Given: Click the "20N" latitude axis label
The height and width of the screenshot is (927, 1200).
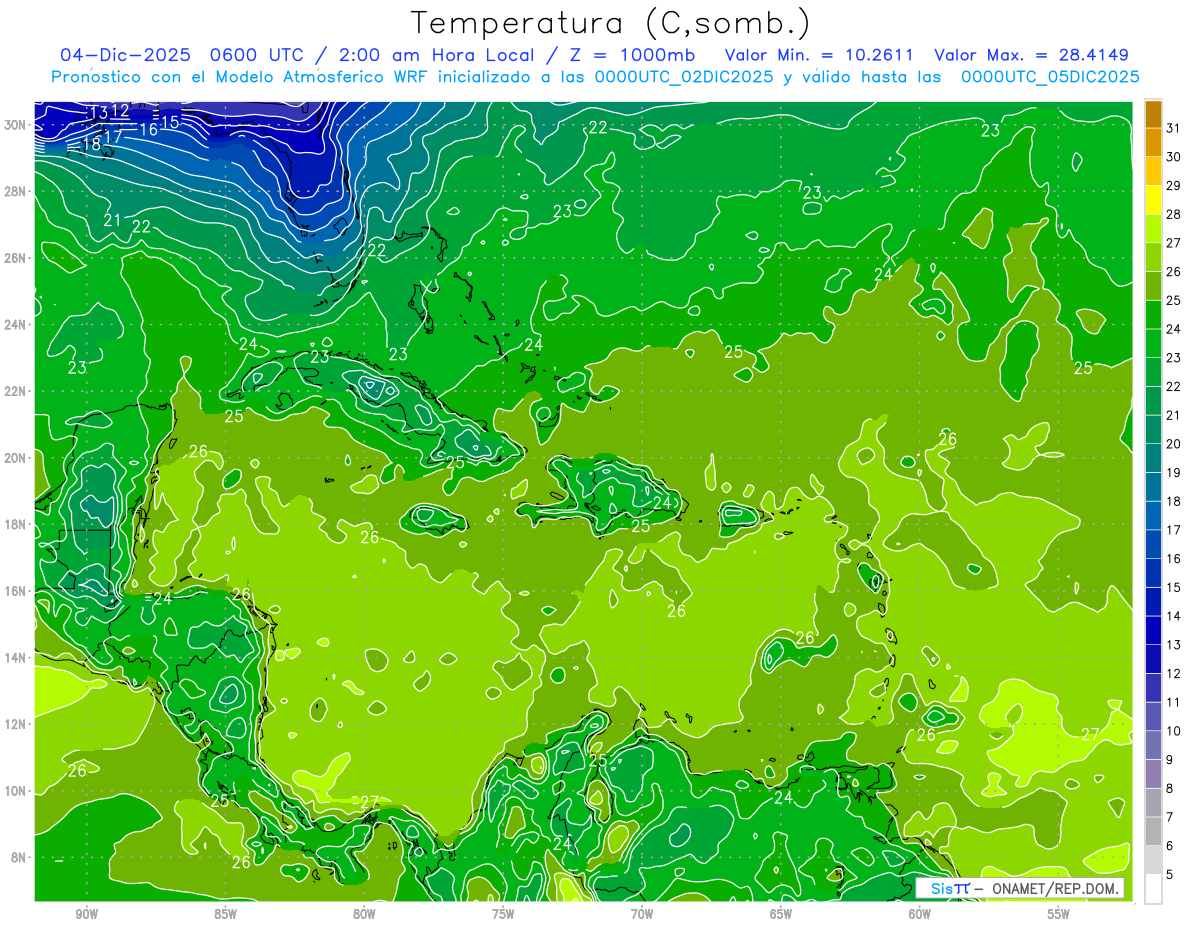Looking at the screenshot, I should [14, 457].
